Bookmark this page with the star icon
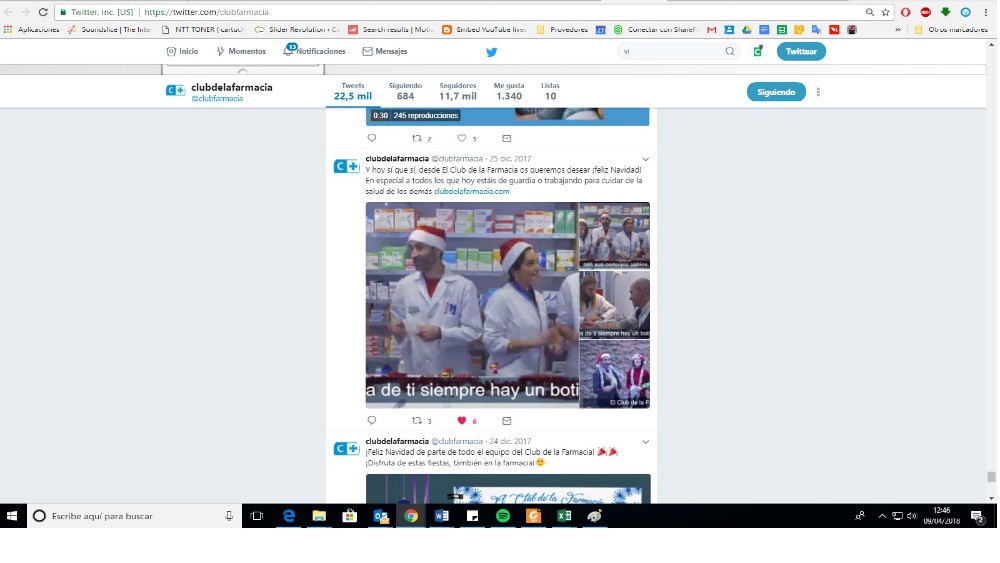The image size is (1000, 563). [885, 12]
